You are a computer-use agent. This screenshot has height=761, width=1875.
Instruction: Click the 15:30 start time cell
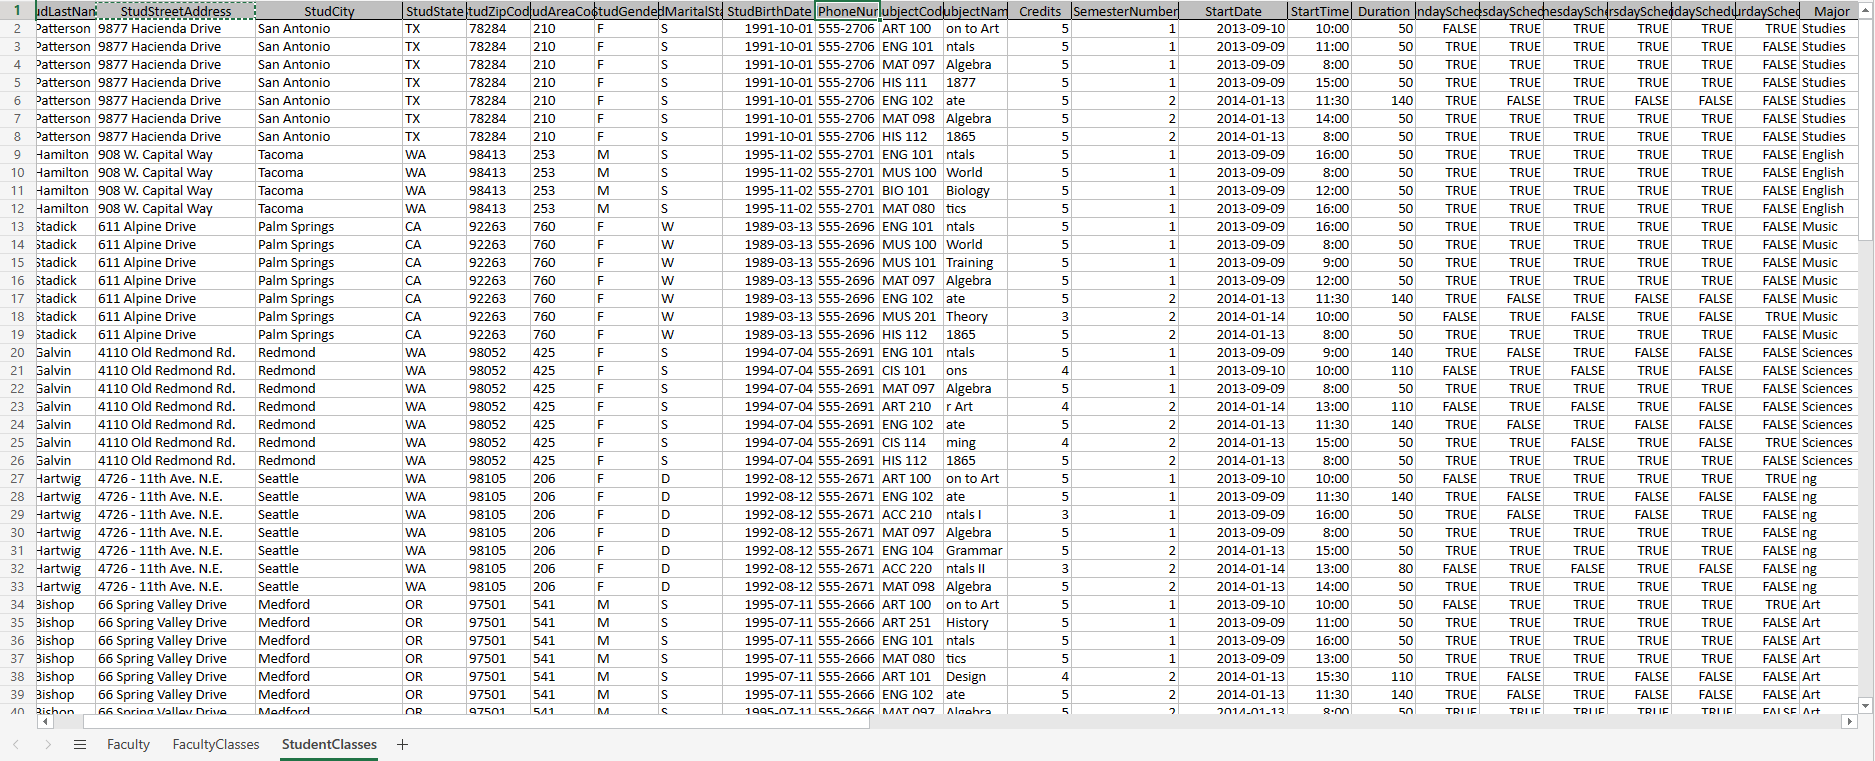[1319, 677]
